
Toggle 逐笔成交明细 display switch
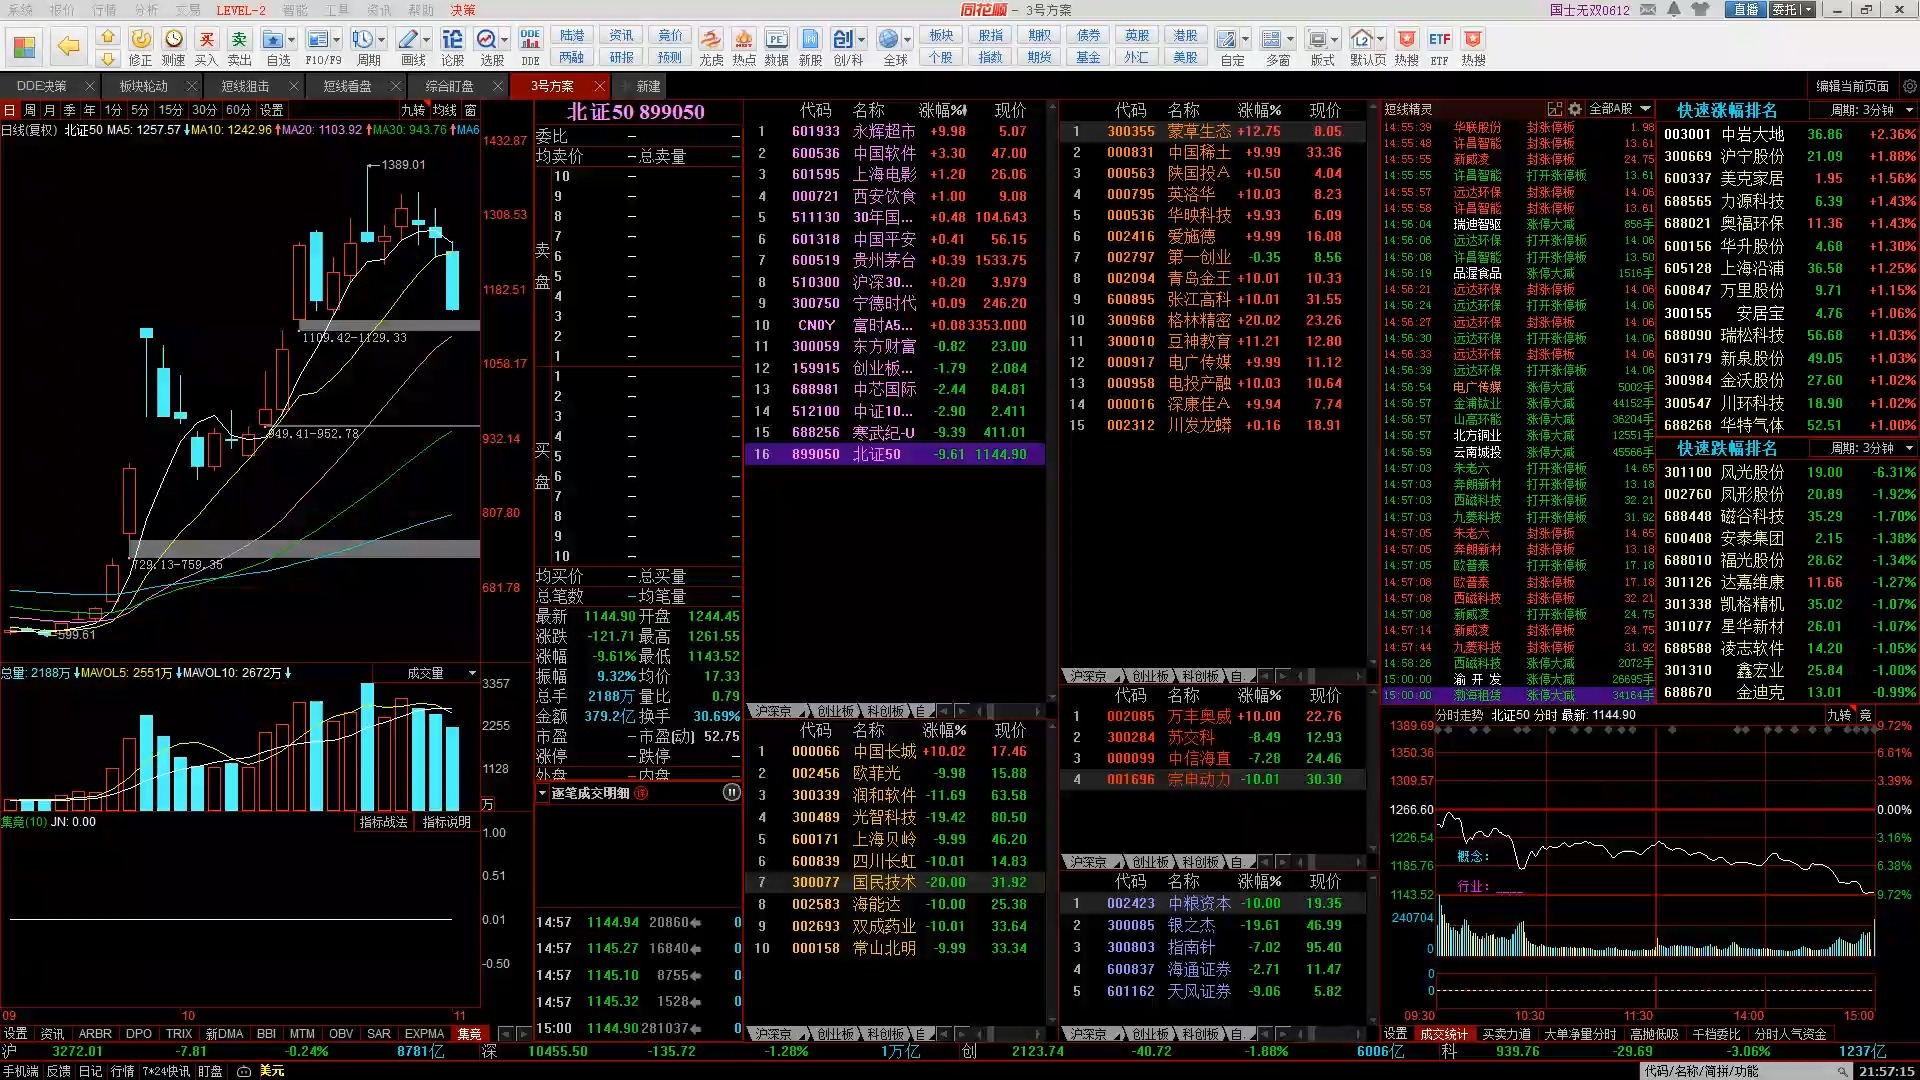(733, 793)
